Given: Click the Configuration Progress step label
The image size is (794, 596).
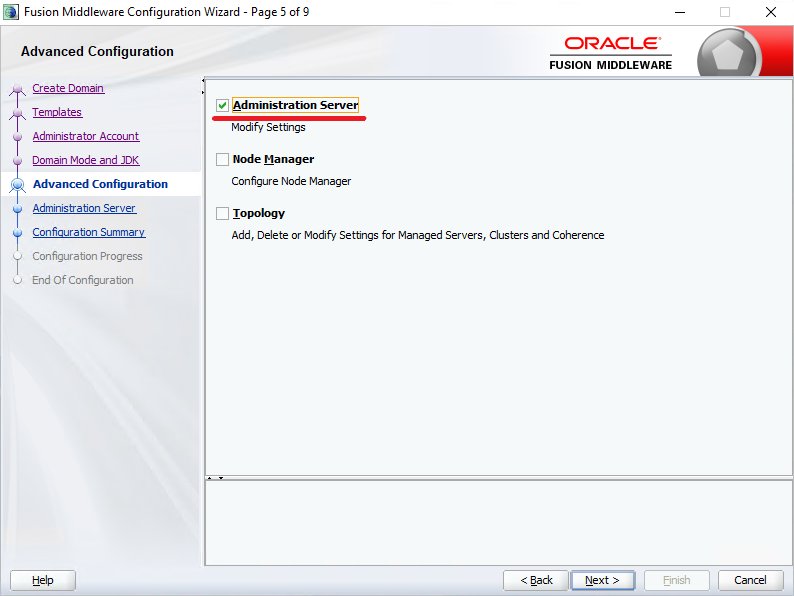Looking at the screenshot, I should [x=87, y=256].
